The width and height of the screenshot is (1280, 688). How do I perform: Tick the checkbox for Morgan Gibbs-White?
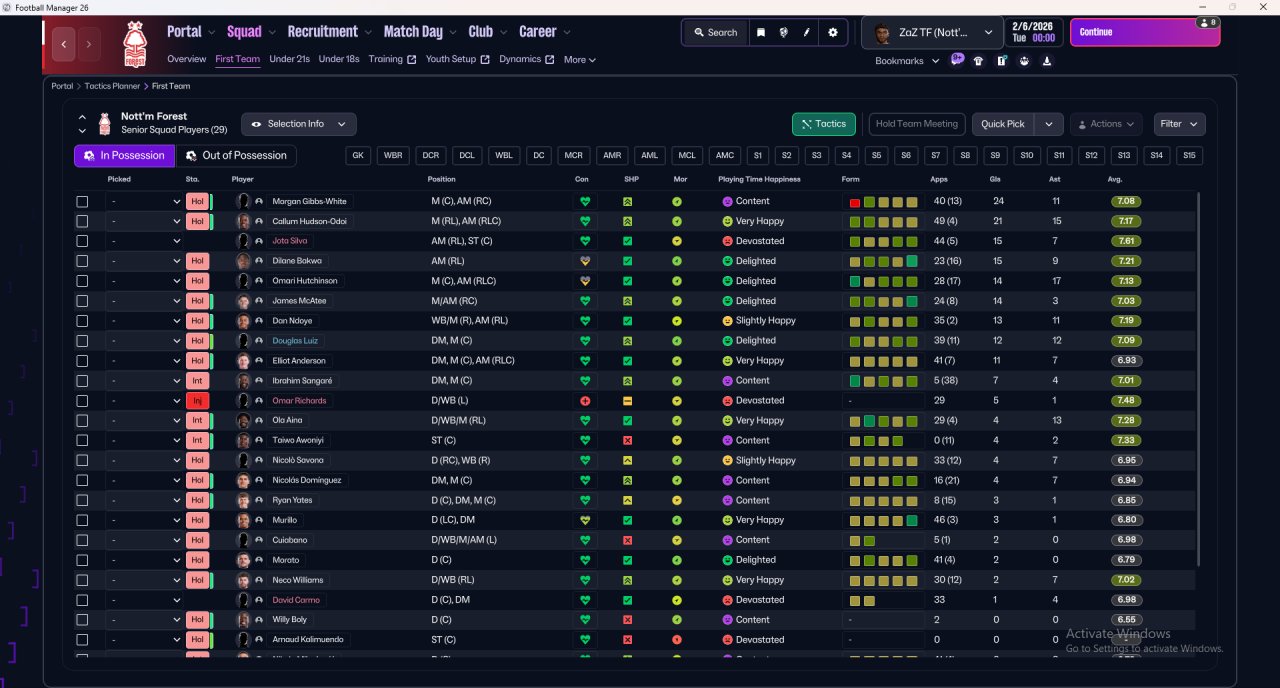click(x=82, y=201)
